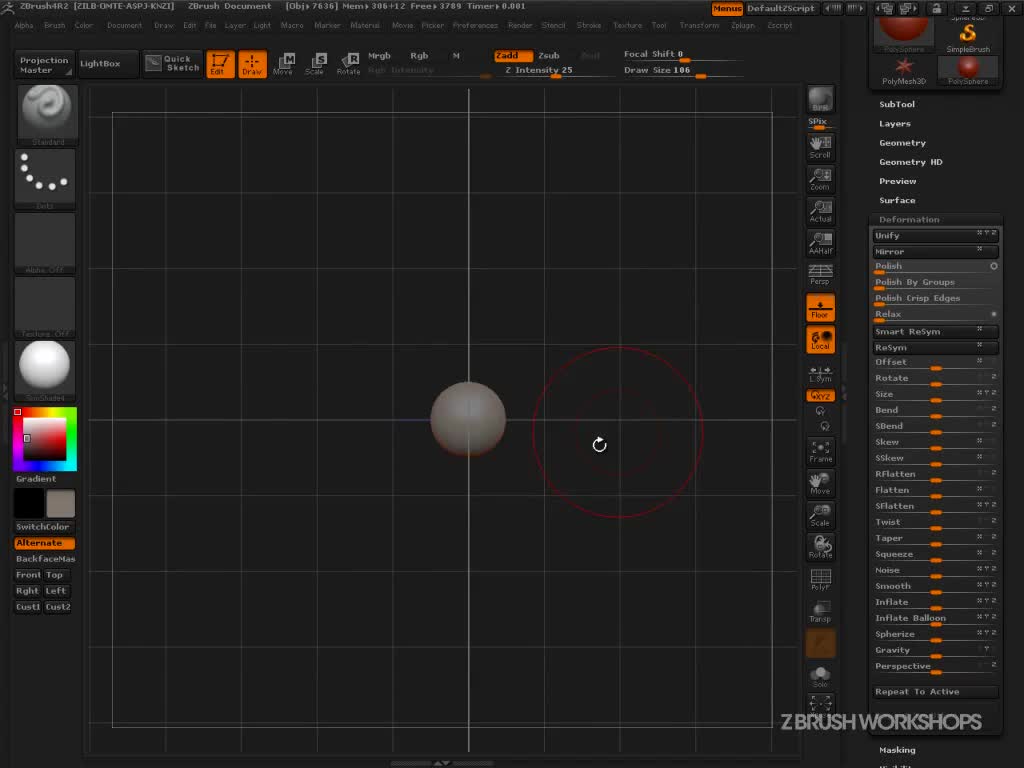Expand the Masking section

click(x=897, y=750)
